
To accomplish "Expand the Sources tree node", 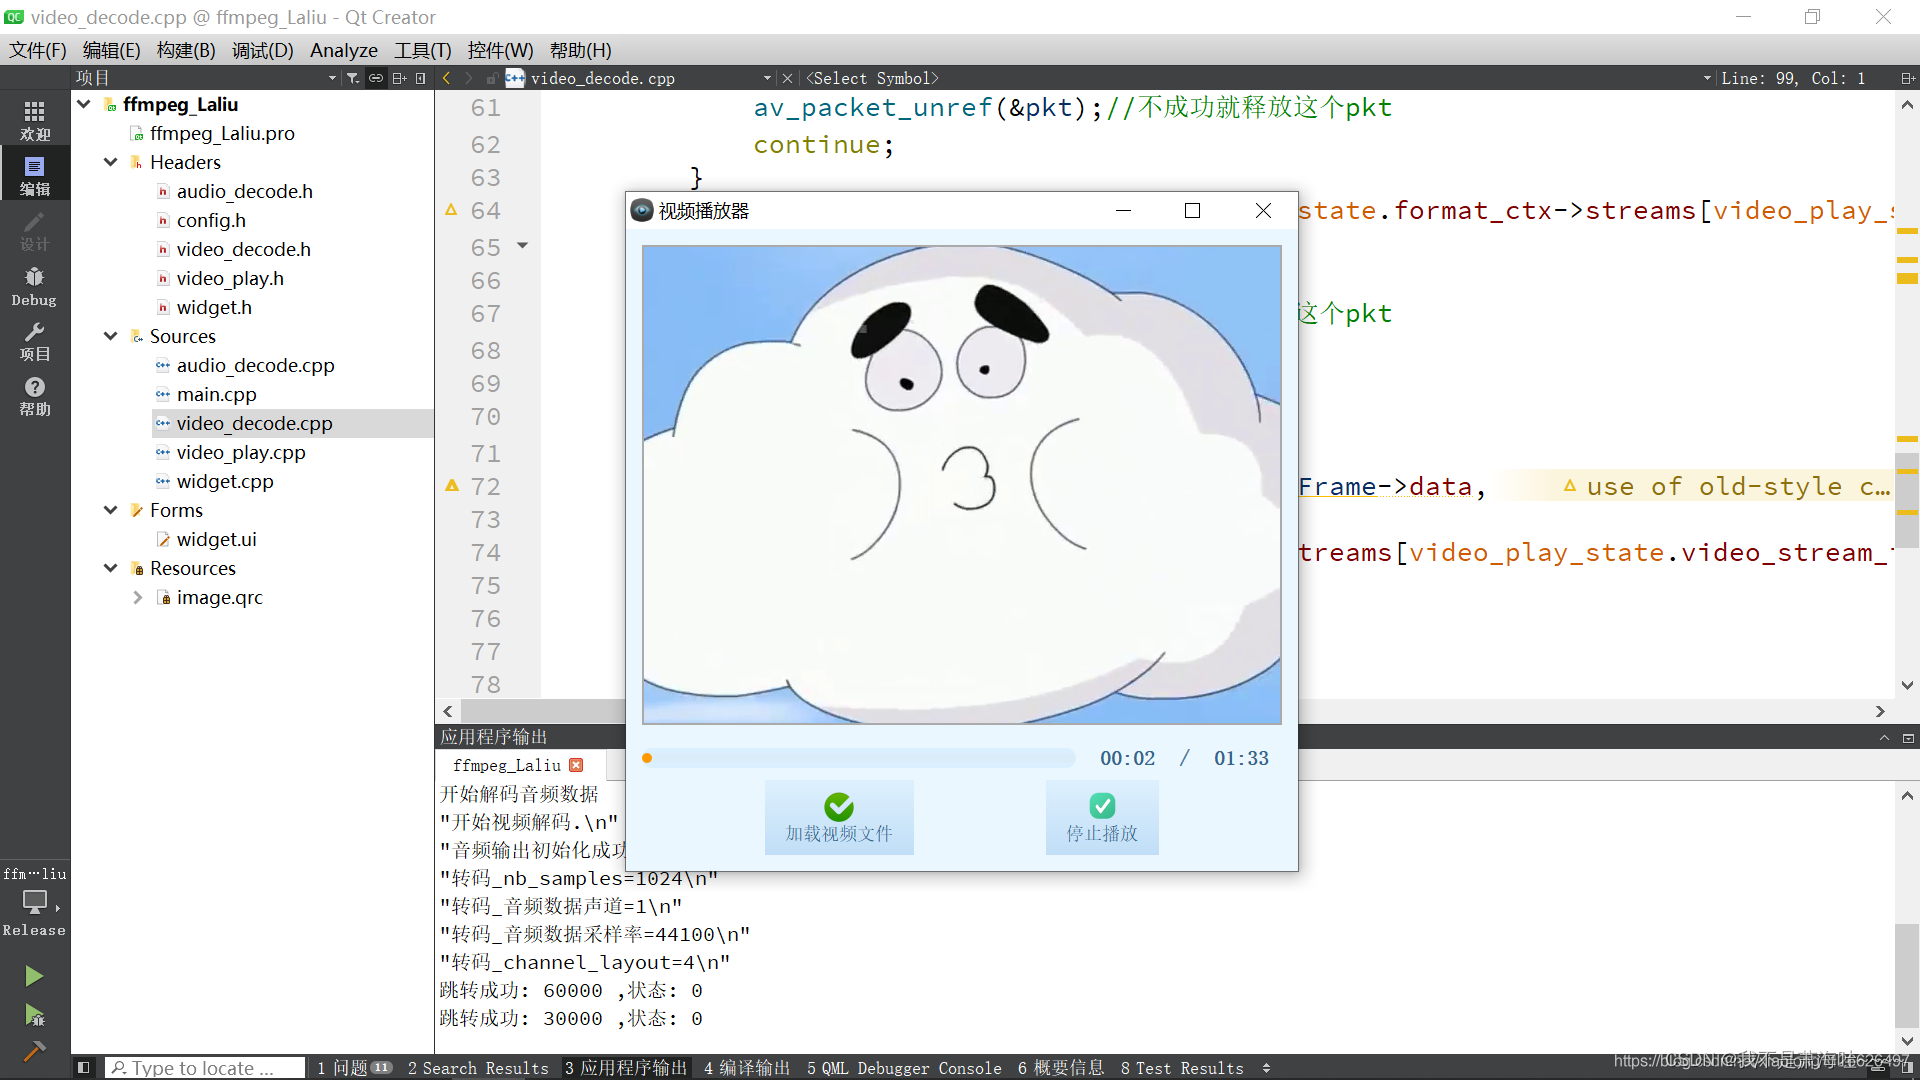I will click(112, 336).
